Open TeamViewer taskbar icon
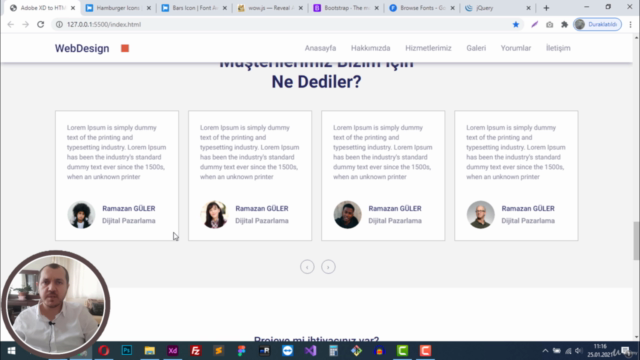This screenshot has height=360, width=640. pos(287,351)
